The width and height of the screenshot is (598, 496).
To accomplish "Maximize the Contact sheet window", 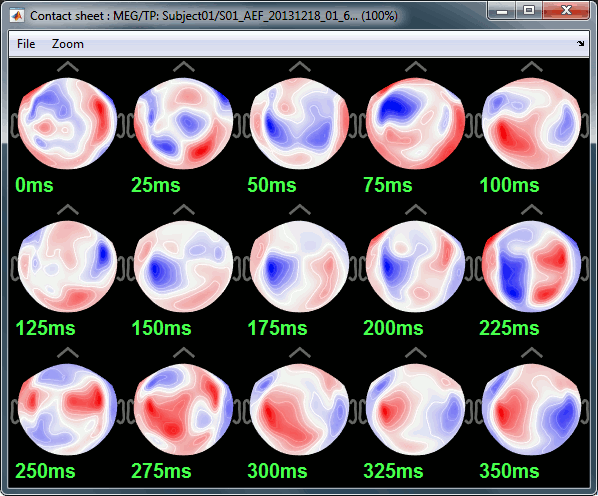I will [529, 10].
